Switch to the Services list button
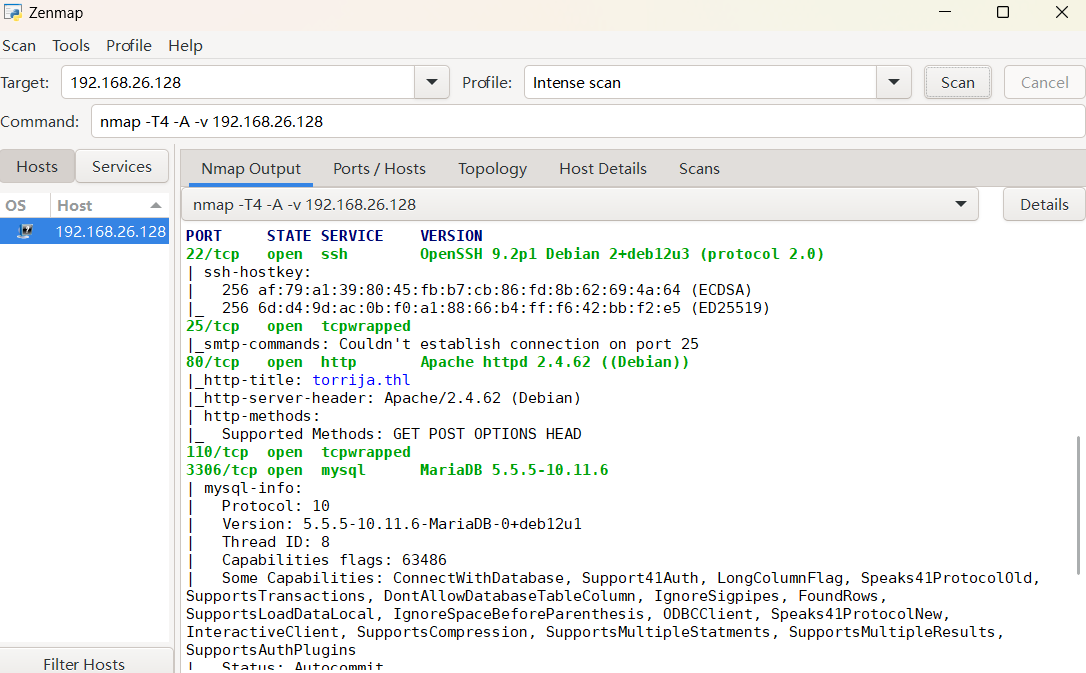Viewport: 1086px width, 673px height. 122,167
